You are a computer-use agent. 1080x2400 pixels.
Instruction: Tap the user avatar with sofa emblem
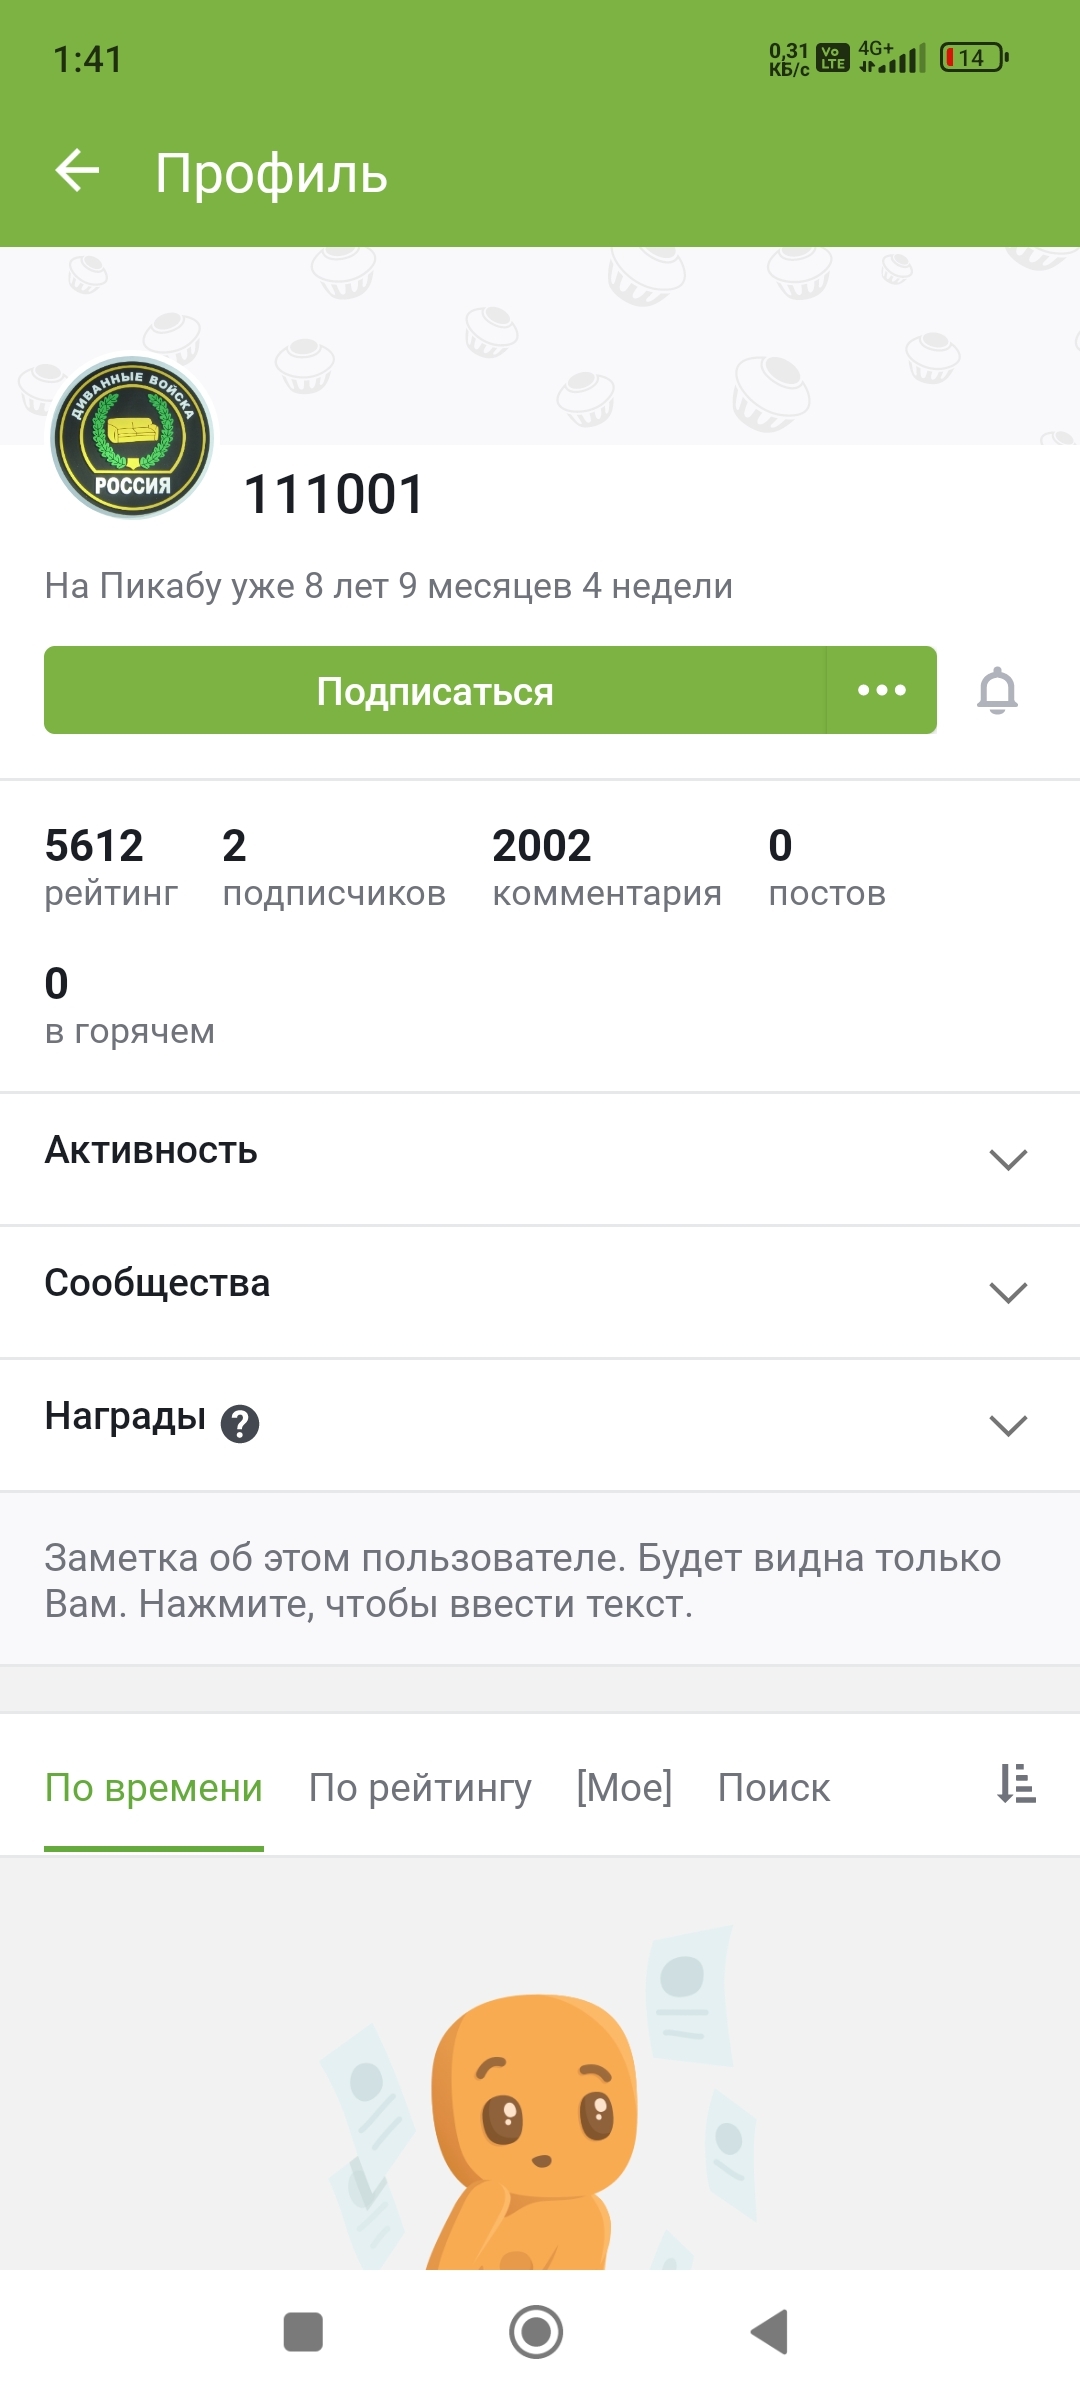pos(132,438)
